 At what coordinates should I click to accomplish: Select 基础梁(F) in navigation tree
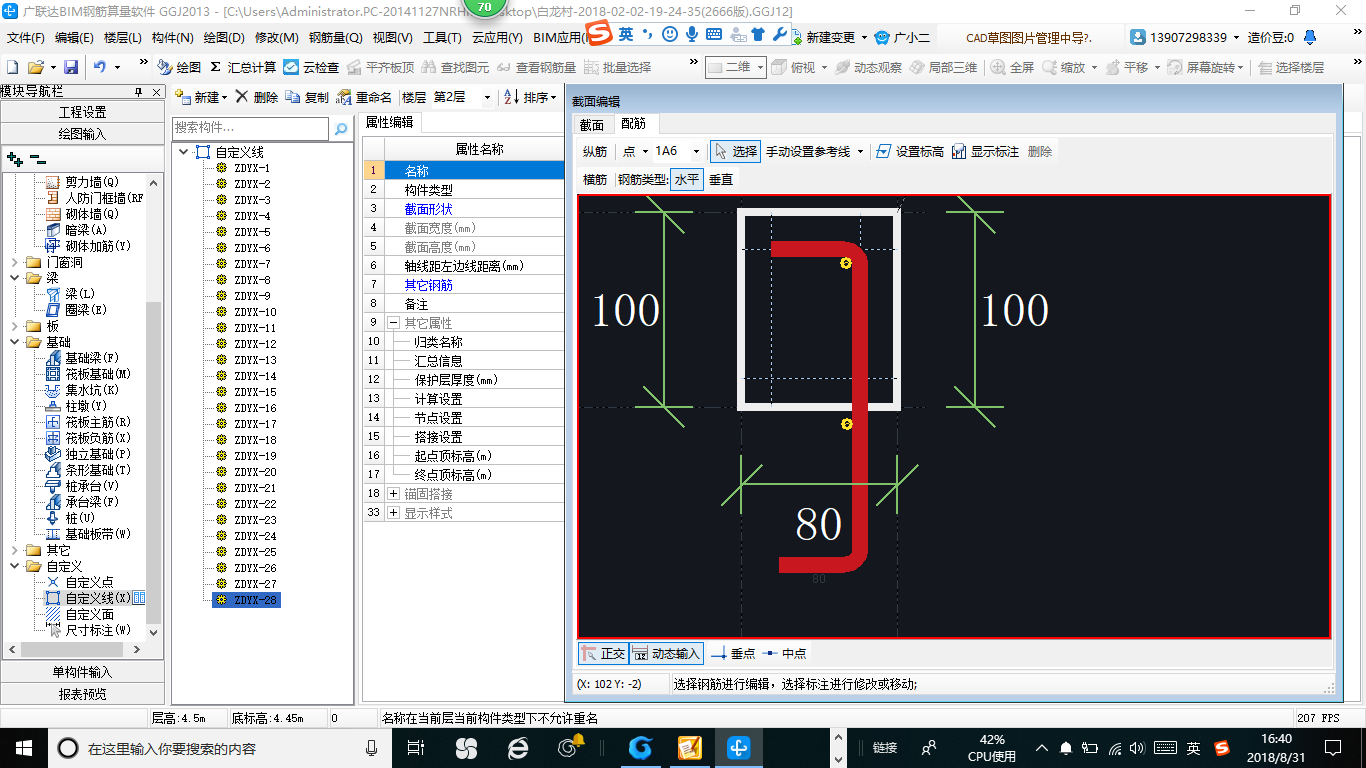pos(91,358)
